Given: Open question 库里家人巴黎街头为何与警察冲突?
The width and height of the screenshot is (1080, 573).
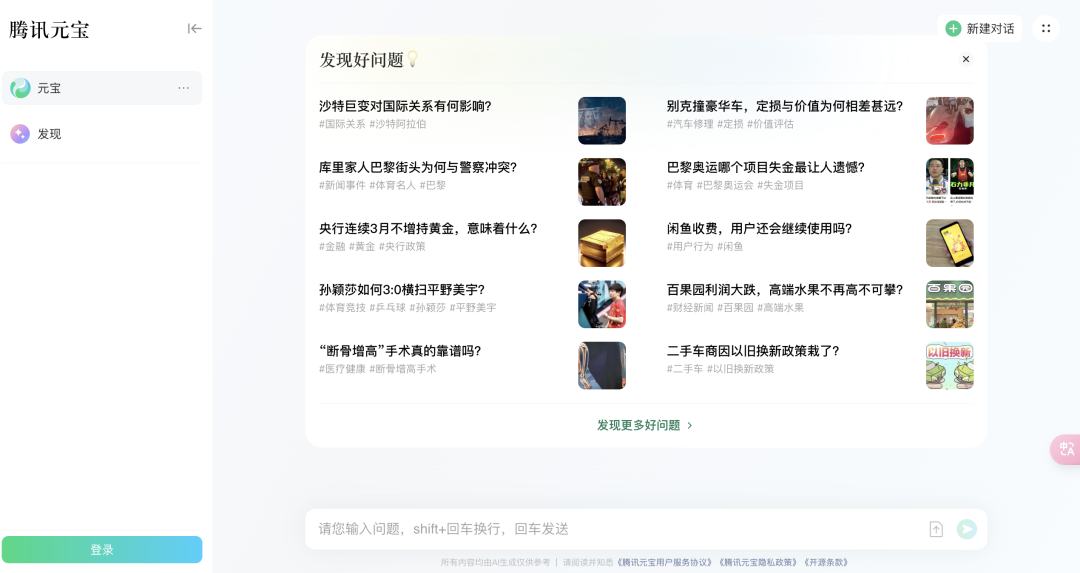Looking at the screenshot, I should point(418,167).
